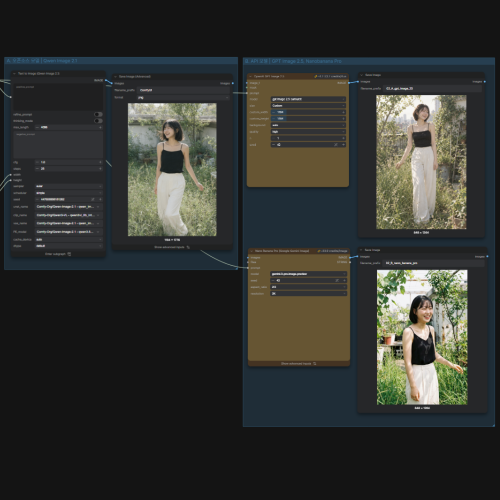Open the vae_name model dropdown
This screenshot has height=500, width=500.
(69, 223)
